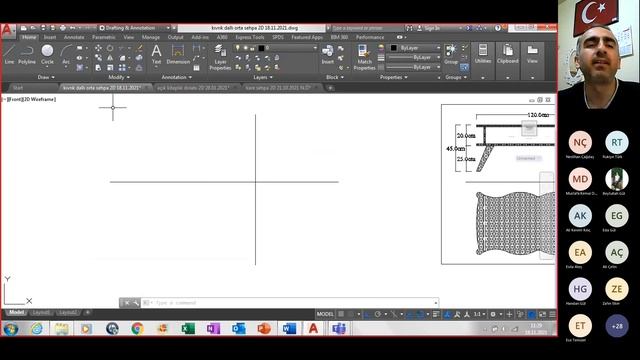
Task: Switch to the Manage ribbon tab
Action: click(x=150, y=37)
